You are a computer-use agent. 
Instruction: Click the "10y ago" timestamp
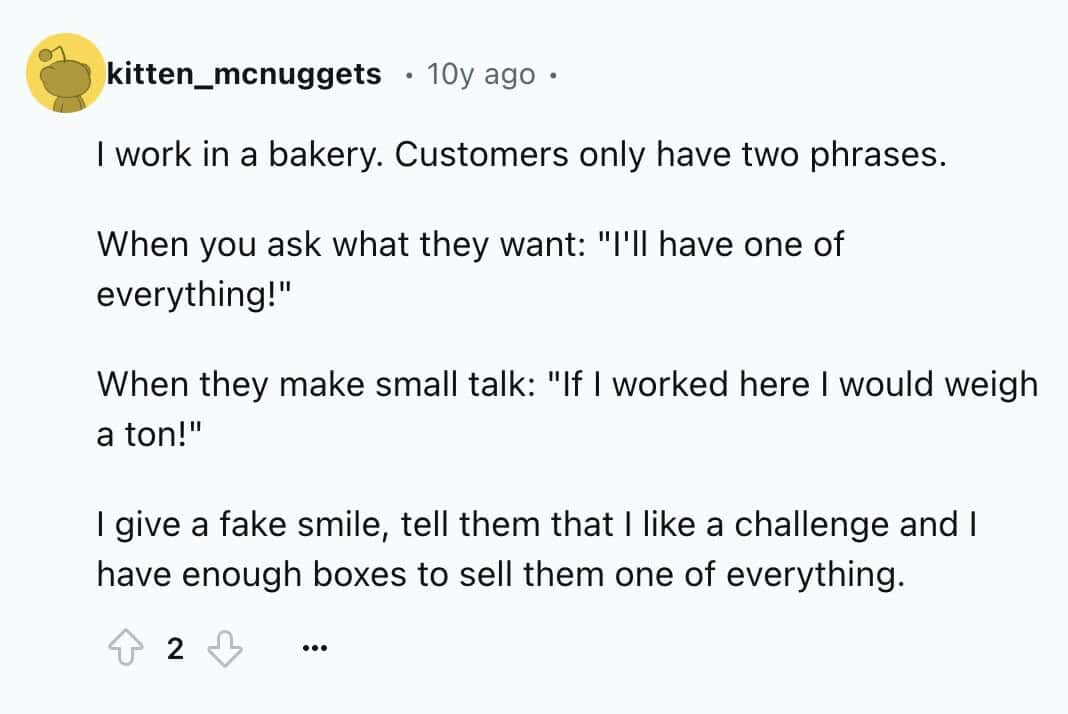click(x=480, y=74)
